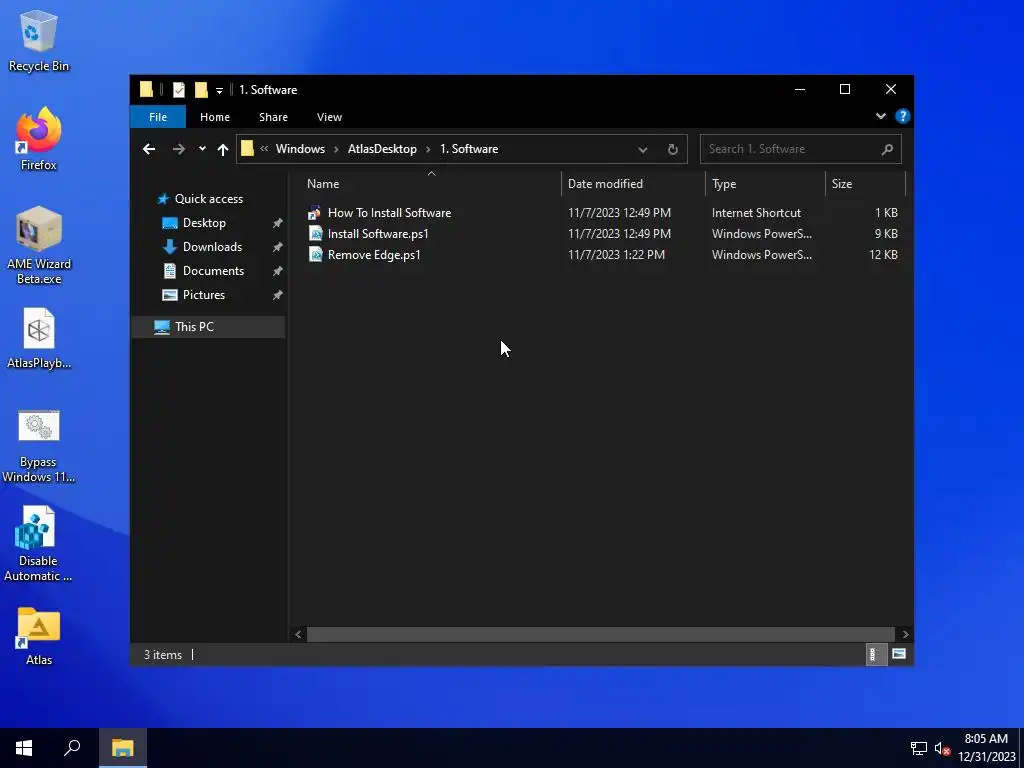Open the Windows Start menu
The image size is (1024, 768).
(24, 748)
